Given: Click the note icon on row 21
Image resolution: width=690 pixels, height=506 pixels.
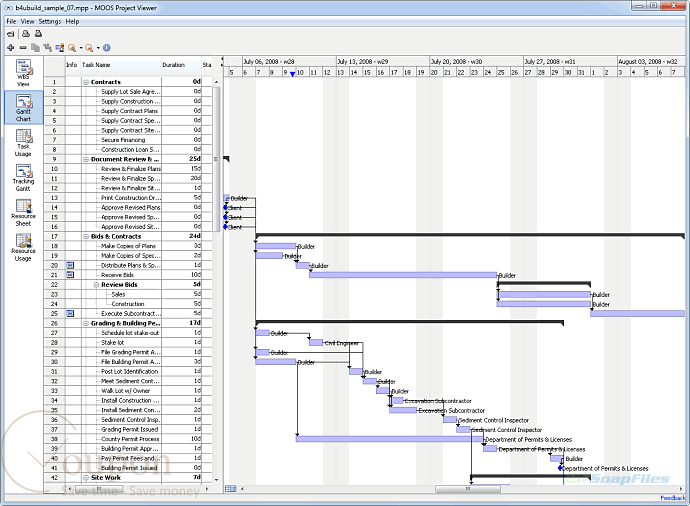Looking at the screenshot, I should (x=70, y=275).
